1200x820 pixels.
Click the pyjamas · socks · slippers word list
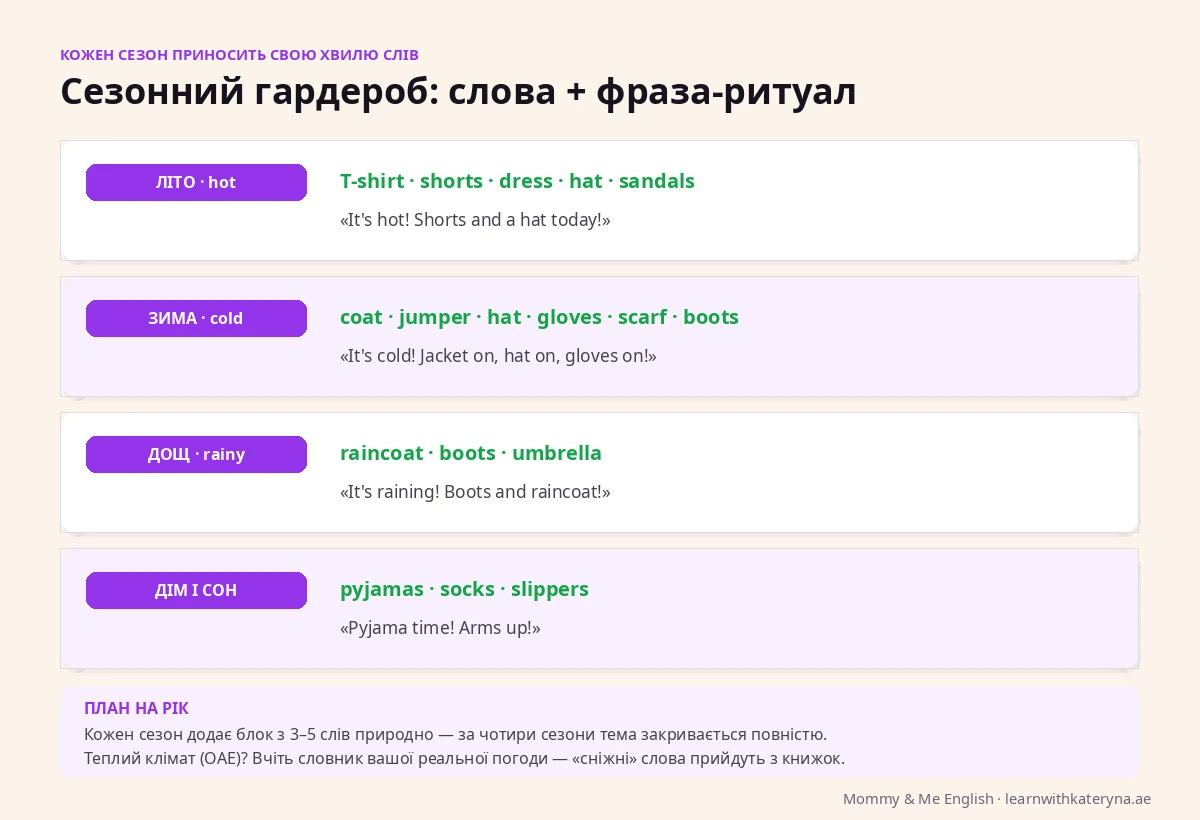(464, 589)
